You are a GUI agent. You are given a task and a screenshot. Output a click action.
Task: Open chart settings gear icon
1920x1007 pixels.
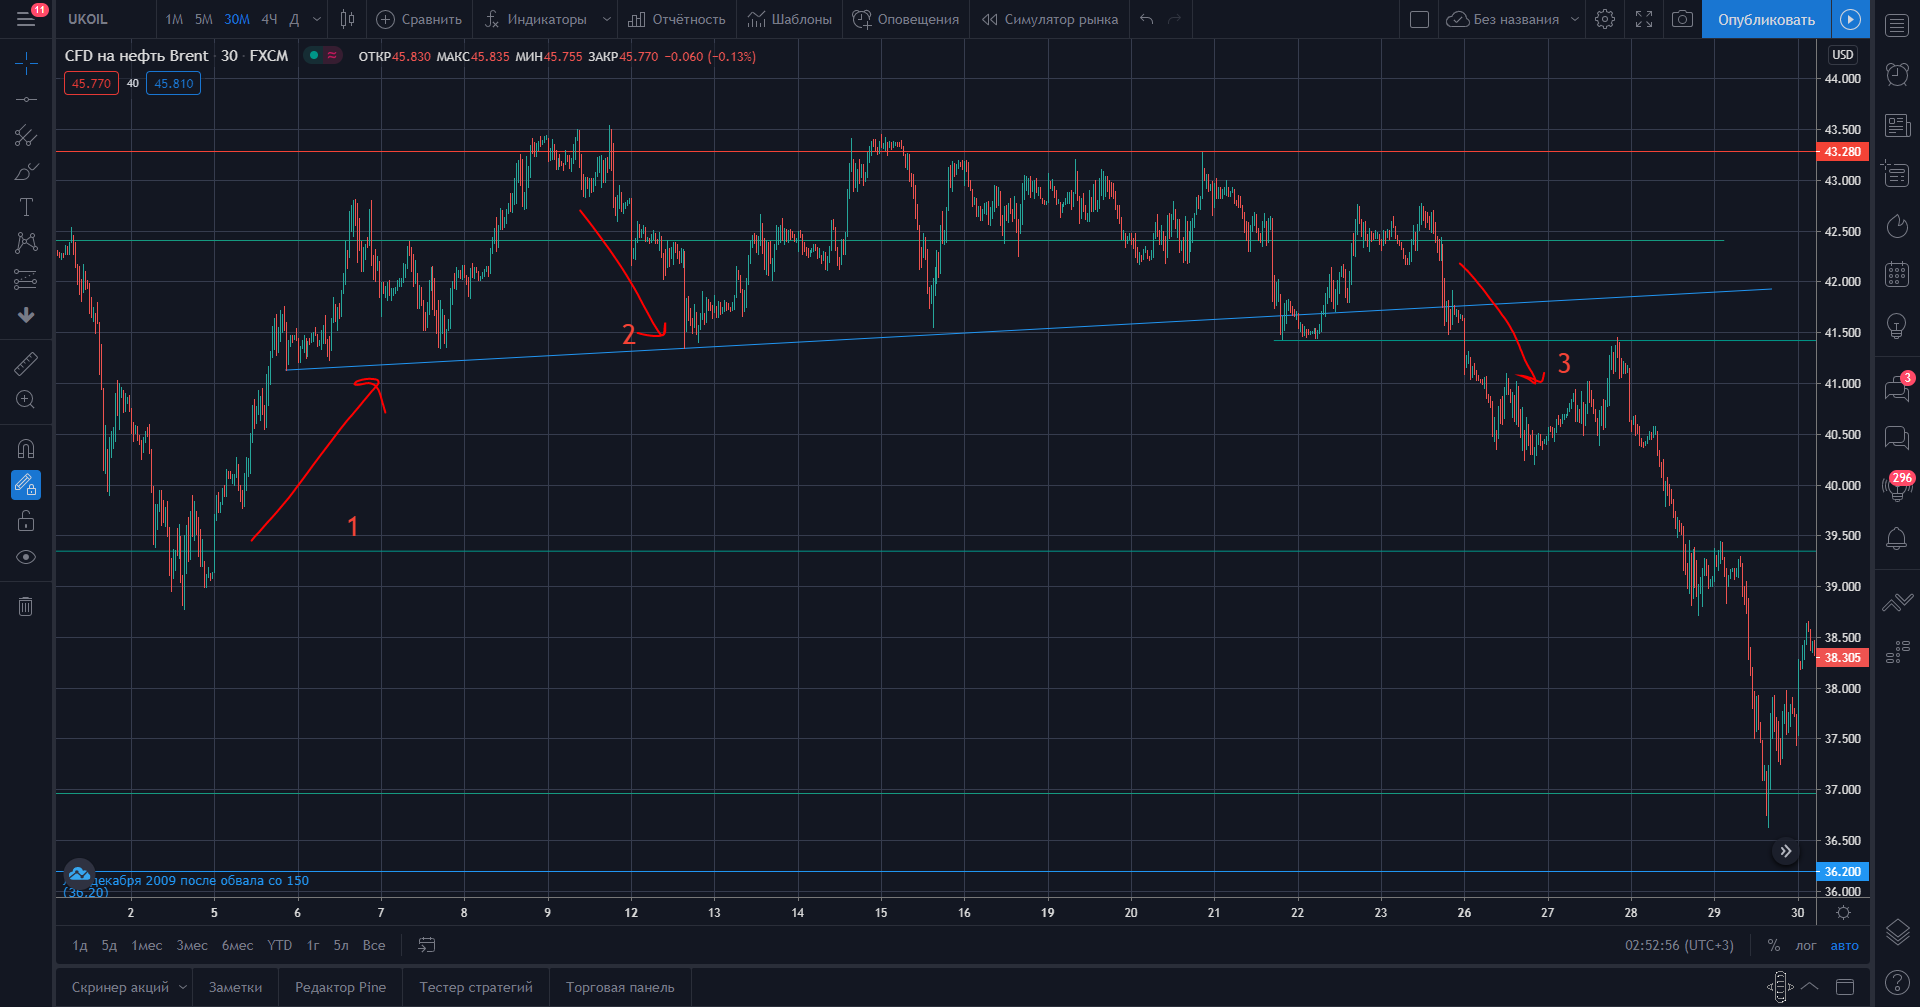pyautogui.click(x=1605, y=19)
